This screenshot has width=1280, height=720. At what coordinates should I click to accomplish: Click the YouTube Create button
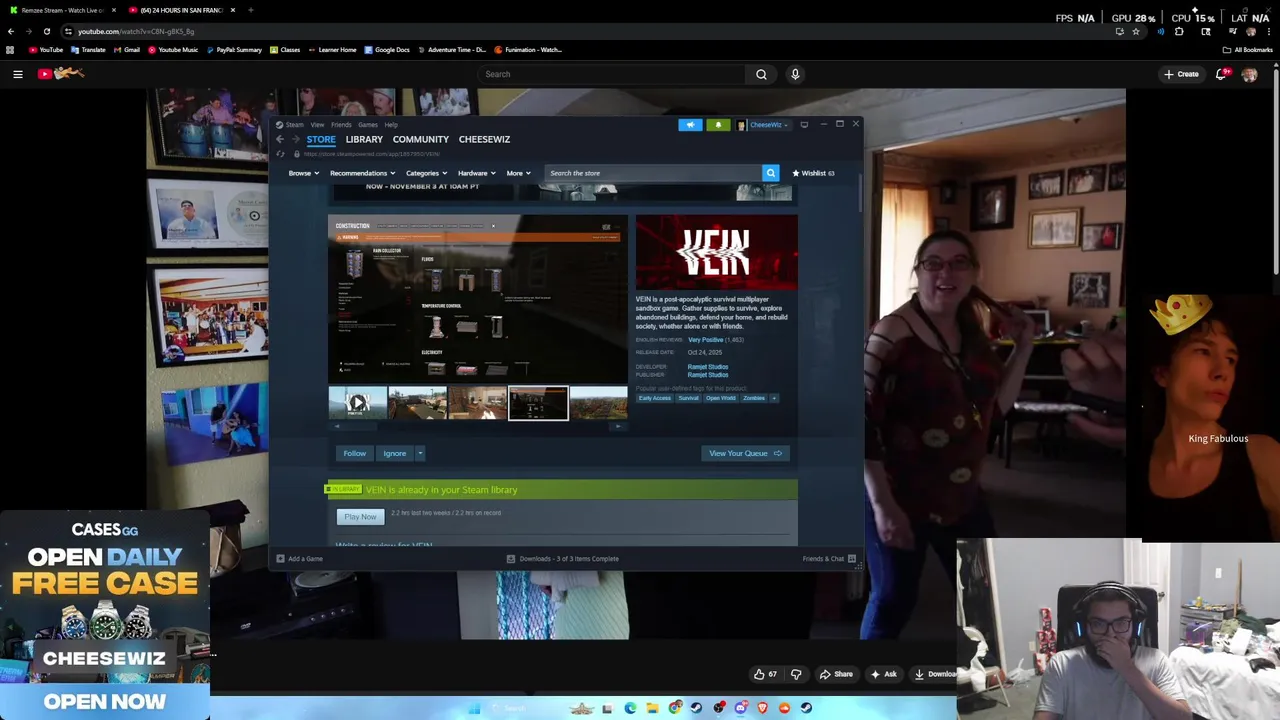[1181, 74]
